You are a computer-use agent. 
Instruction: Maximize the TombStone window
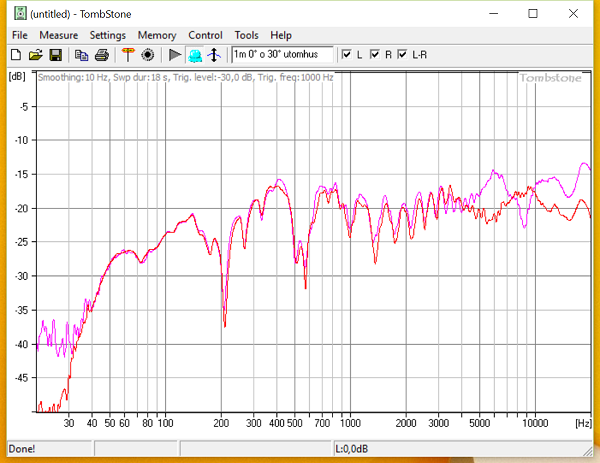(533, 14)
